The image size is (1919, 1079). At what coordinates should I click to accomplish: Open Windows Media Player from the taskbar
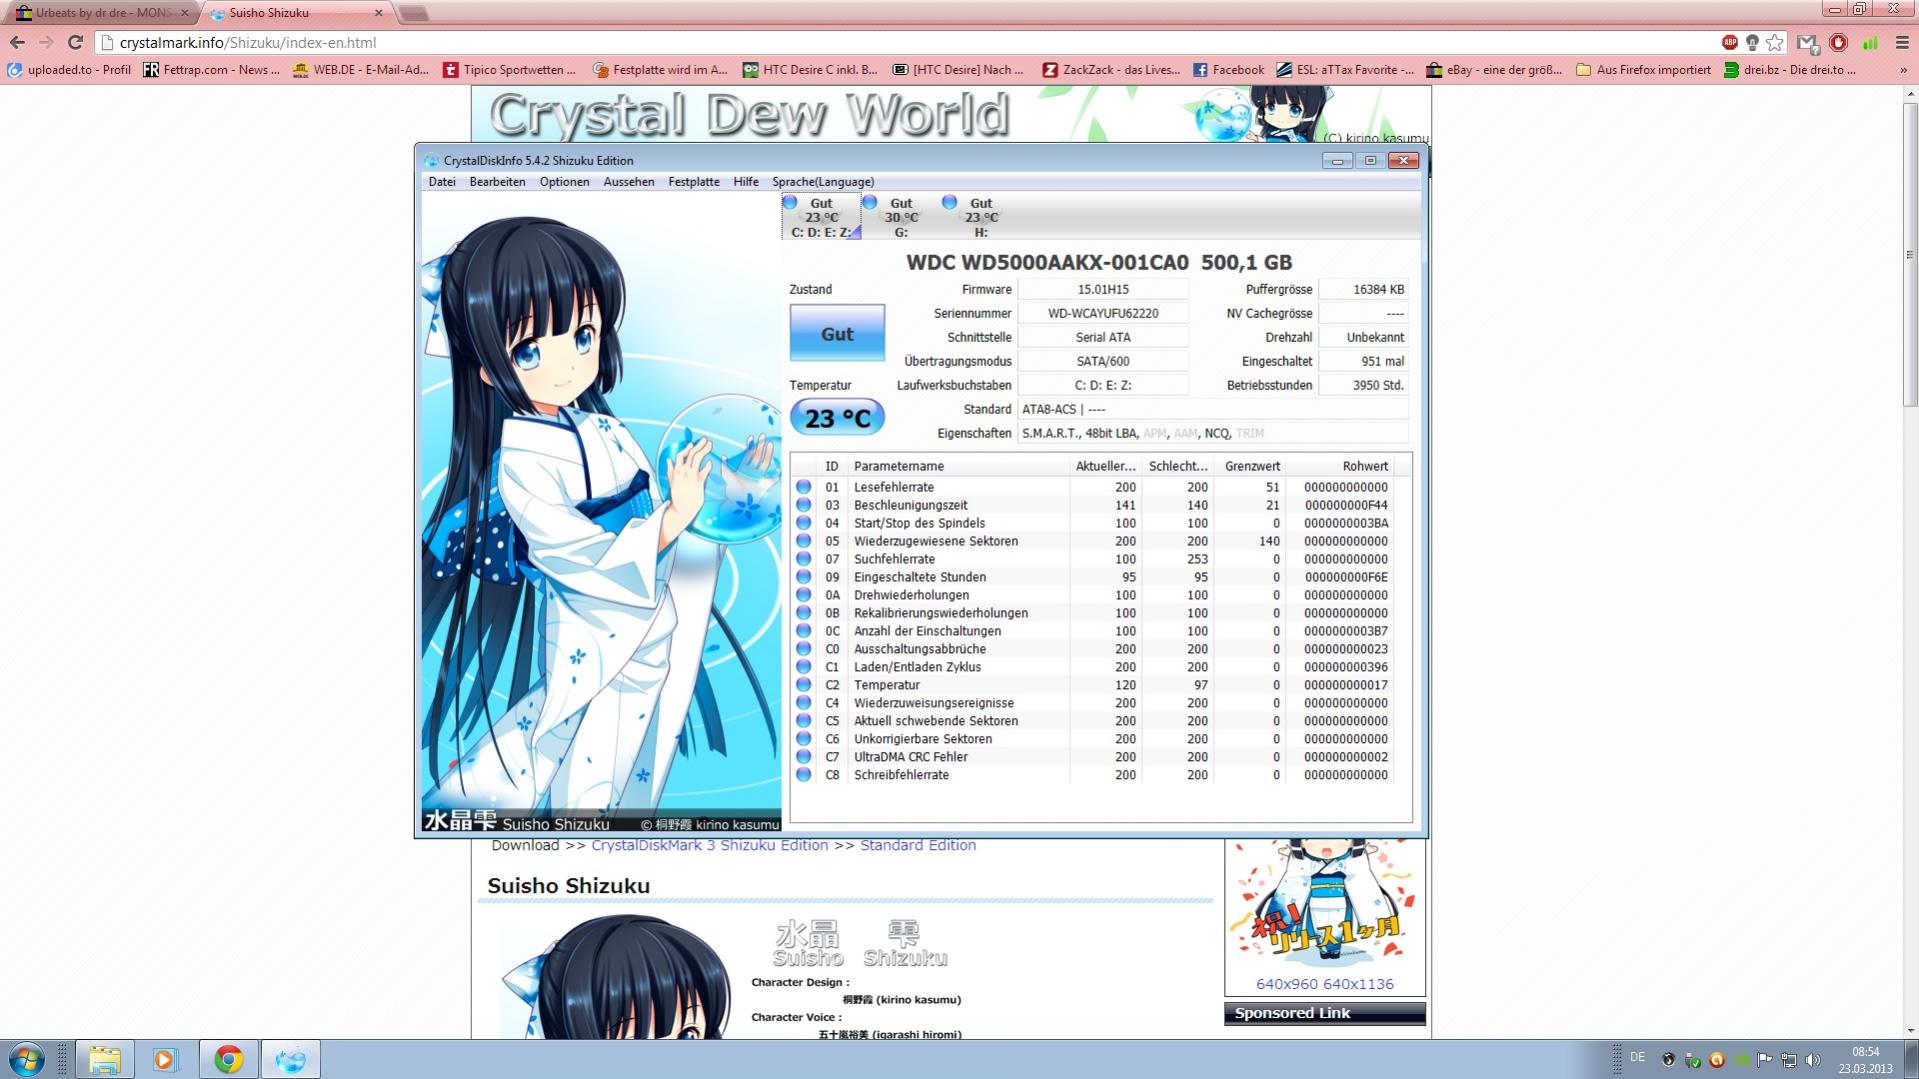pyautogui.click(x=165, y=1059)
